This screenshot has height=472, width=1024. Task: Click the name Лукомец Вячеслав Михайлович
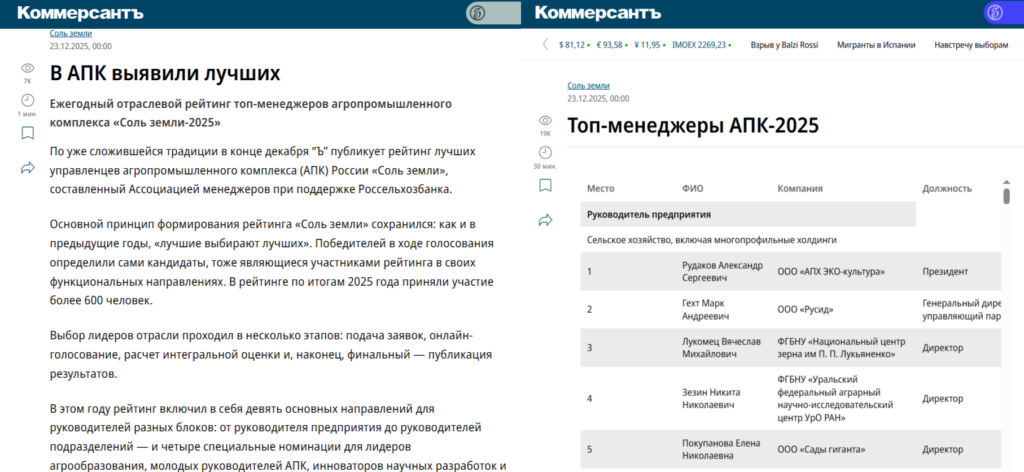[721, 348]
